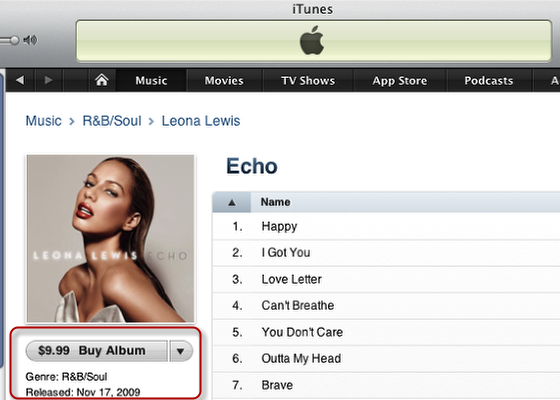Viewport: 560px width, 400px height.
Task: Open the TV Shows tab
Action: click(x=308, y=80)
